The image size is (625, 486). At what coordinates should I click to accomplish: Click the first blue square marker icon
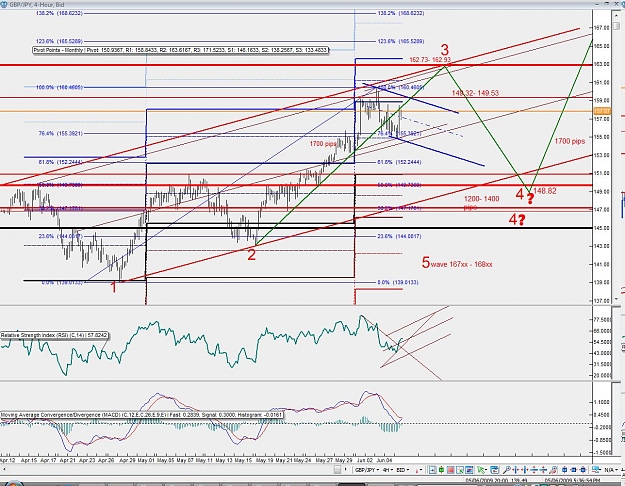coord(564,470)
